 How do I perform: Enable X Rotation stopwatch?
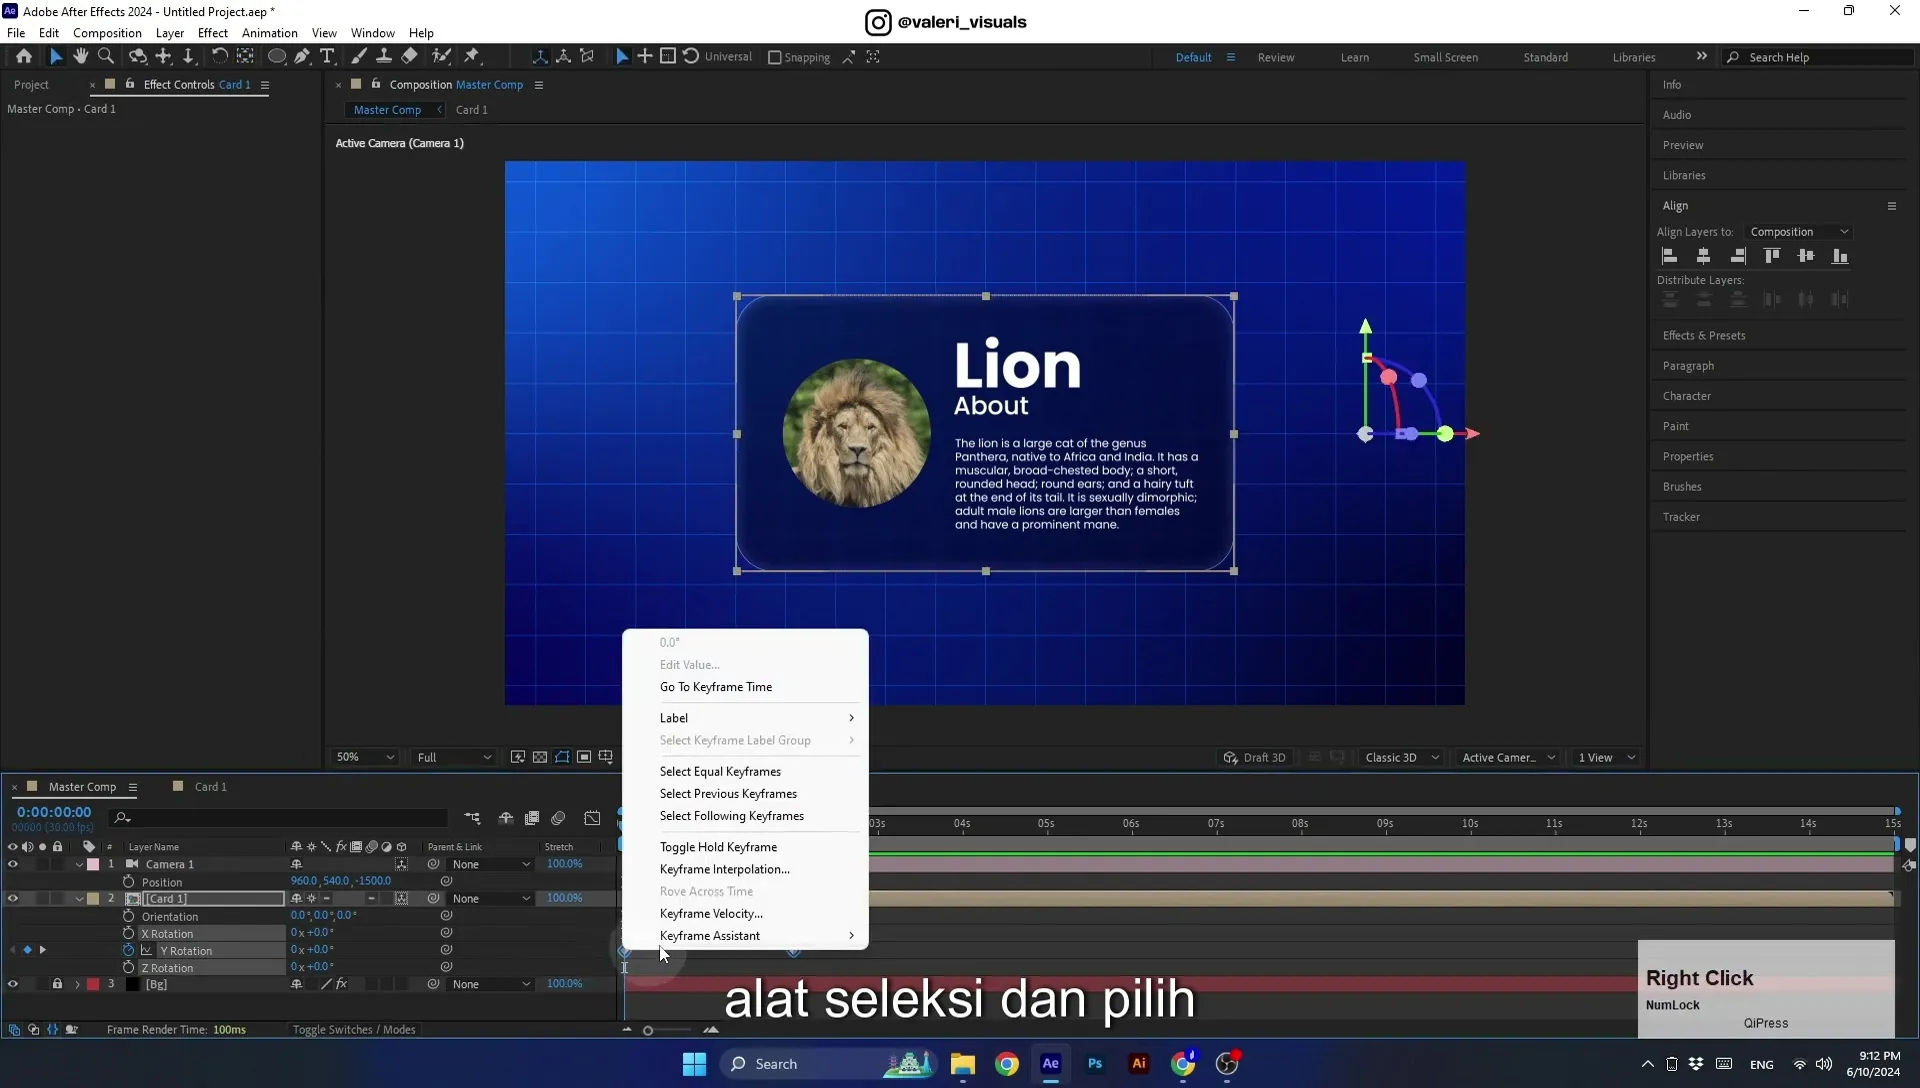click(x=128, y=933)
